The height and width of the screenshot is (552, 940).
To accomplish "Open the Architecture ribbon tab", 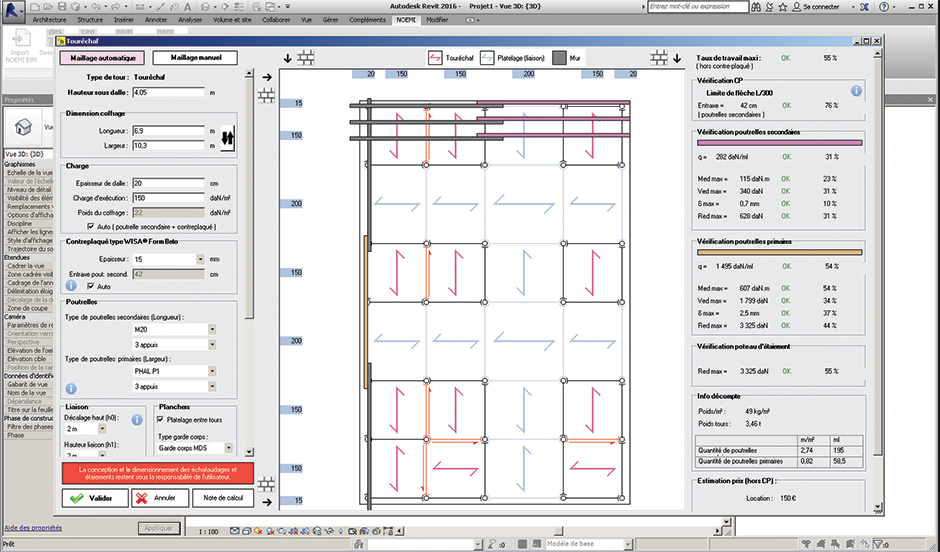I will coord(50,20).
